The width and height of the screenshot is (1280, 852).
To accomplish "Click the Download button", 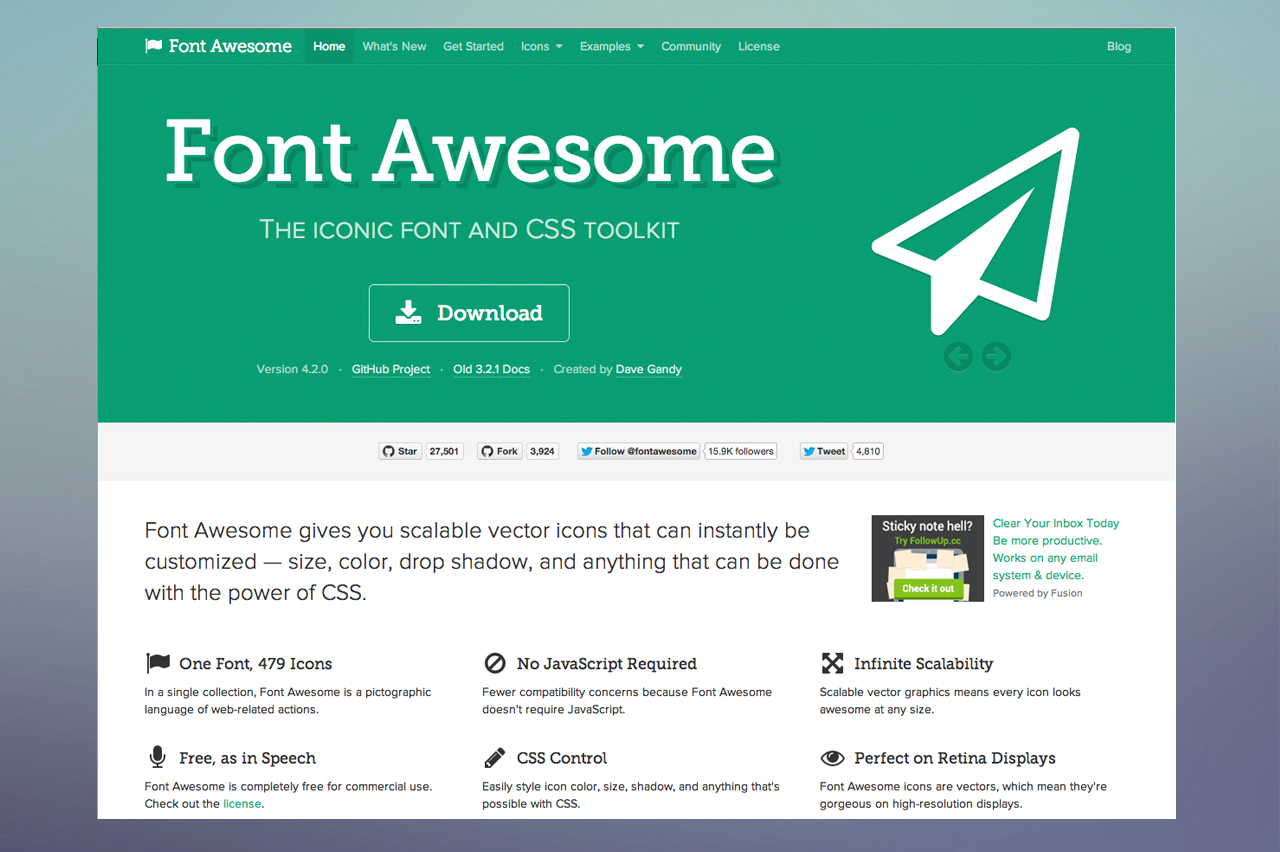I will point(469,313).
